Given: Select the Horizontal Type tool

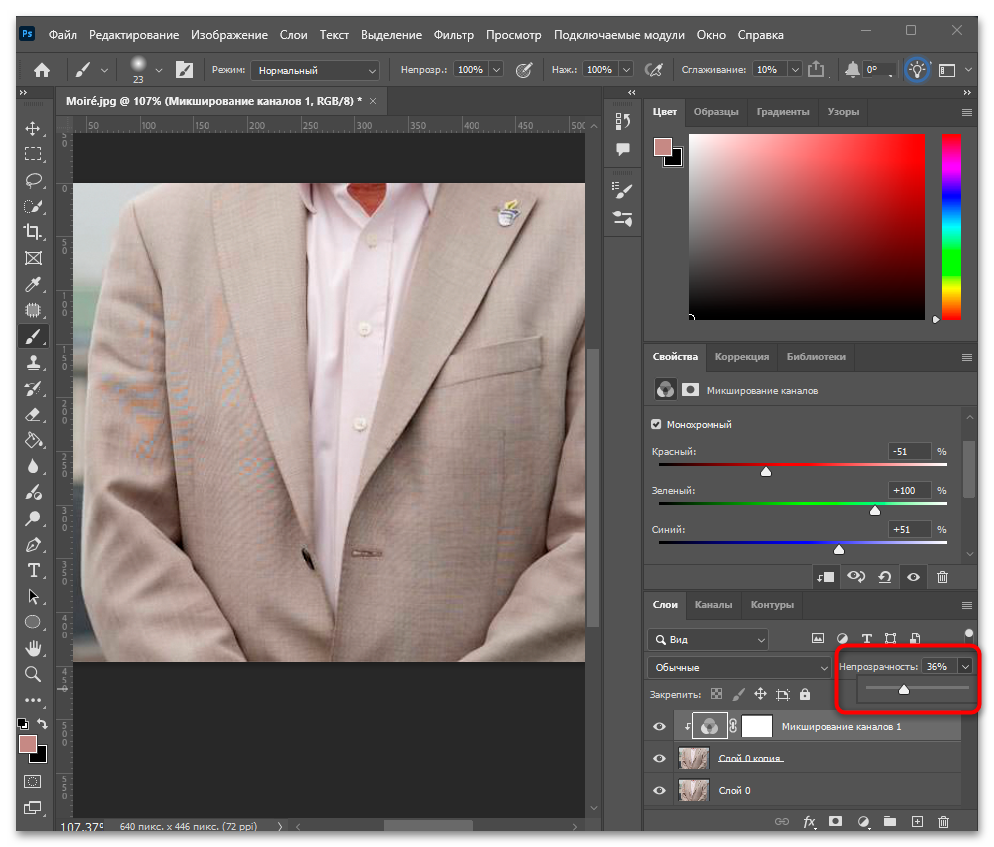Looking at the screenshot, I should tap(33, 570).
